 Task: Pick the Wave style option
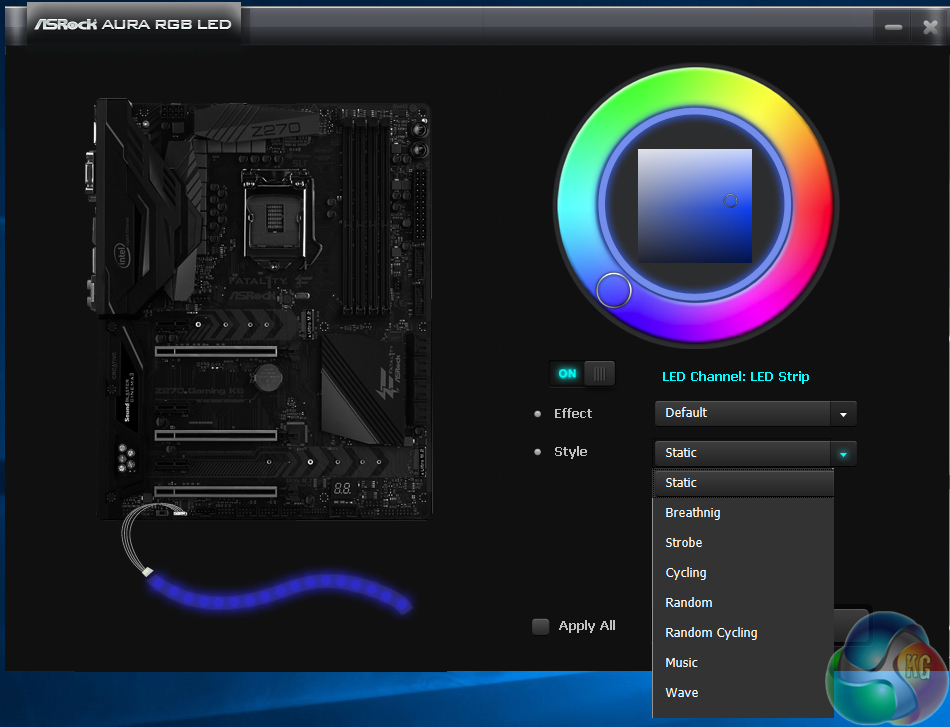(743, 692)
